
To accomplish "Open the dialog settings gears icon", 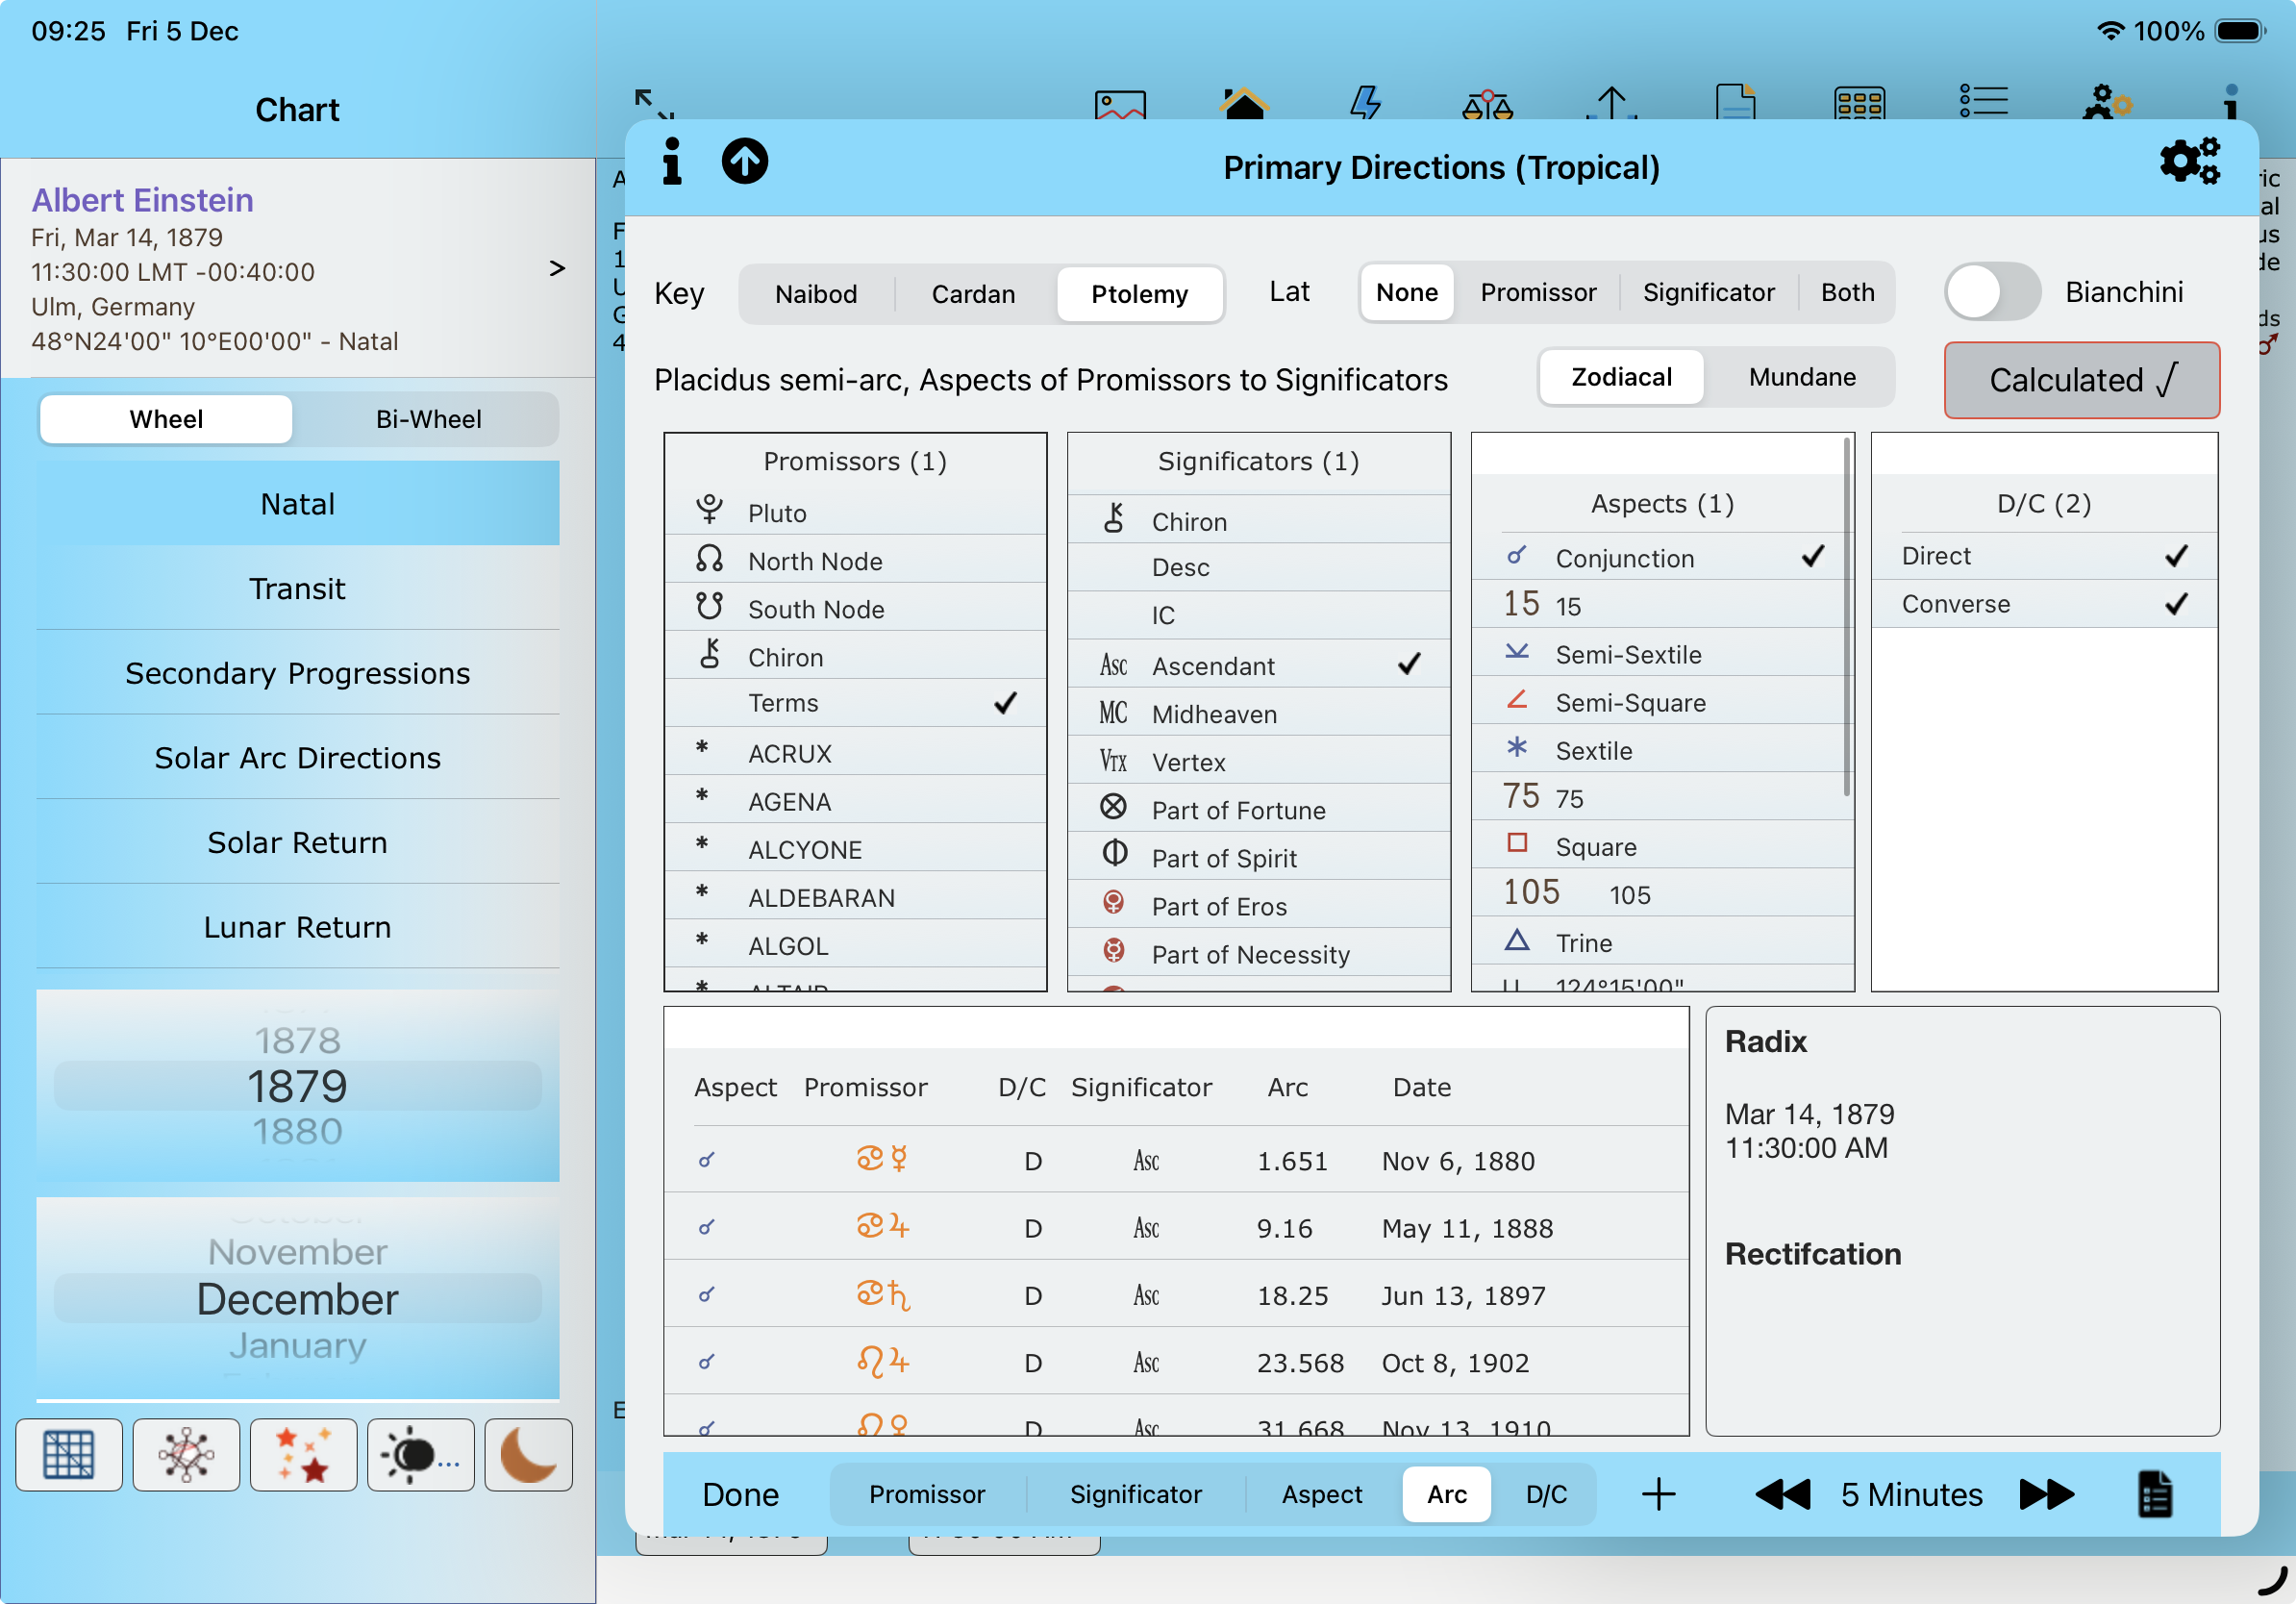I will (x=2188, y=161).
